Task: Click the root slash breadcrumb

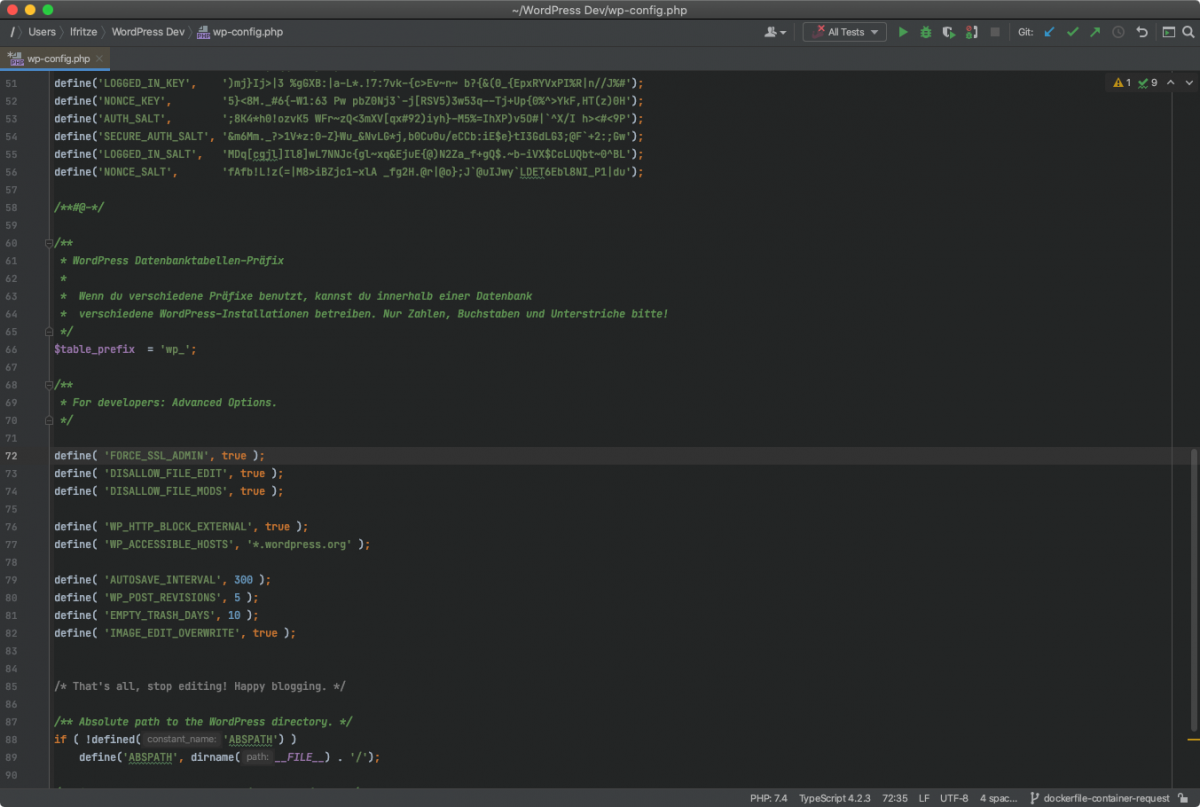Action: [x=12, y=32]
